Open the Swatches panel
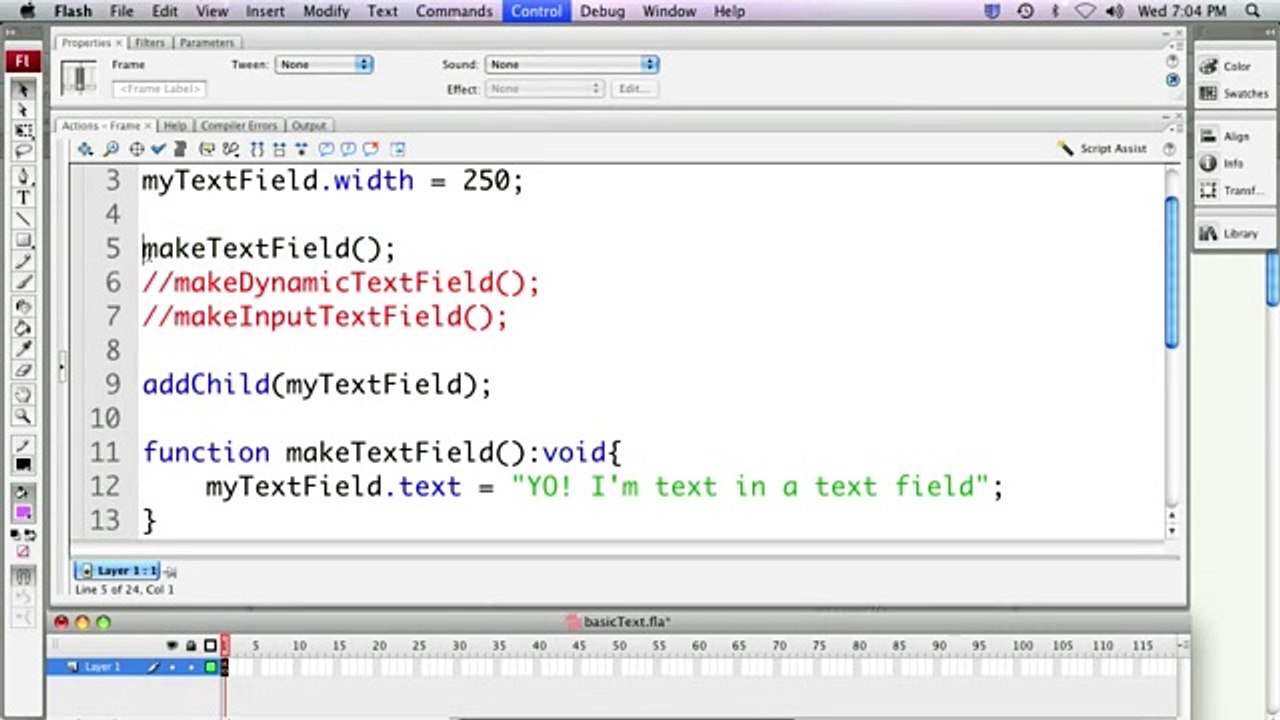This screenshot has width=1280, height=720. click(x=1235, y=93)
